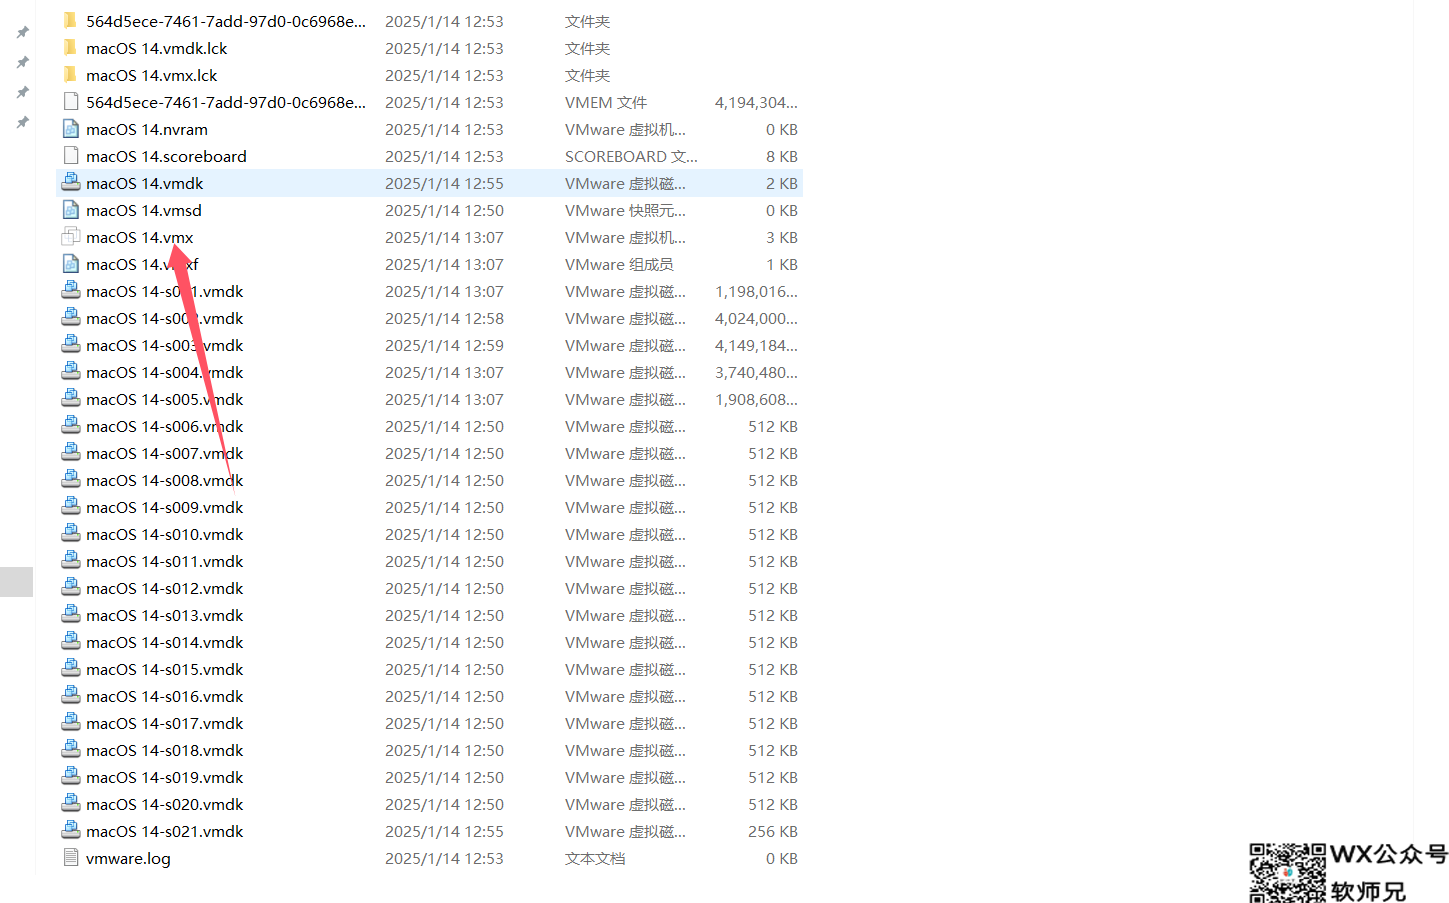Select the disk icon of macOS 14-s015.vmdk

tap(70, 669)
